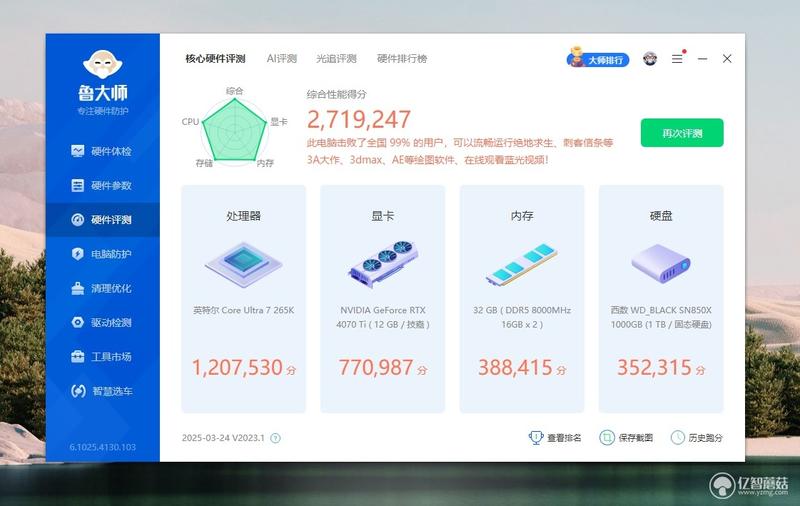Click the 内存 card title
Viewport: 800px width, 506px height.
pyautogui.click(x=521, y=216)
